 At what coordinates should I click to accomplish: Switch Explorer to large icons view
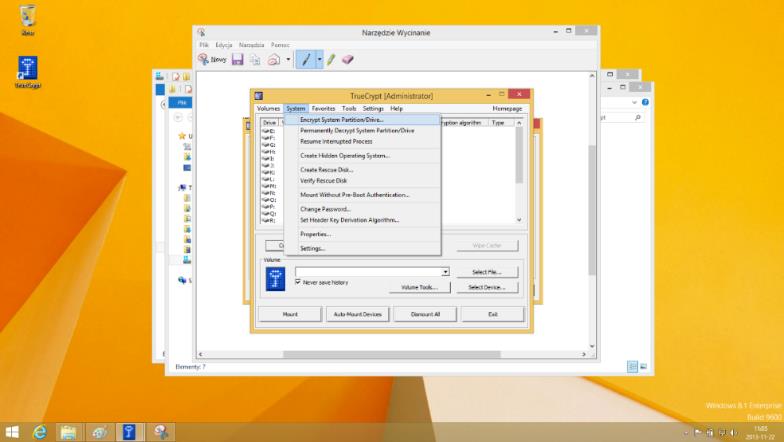coord(644,366)
